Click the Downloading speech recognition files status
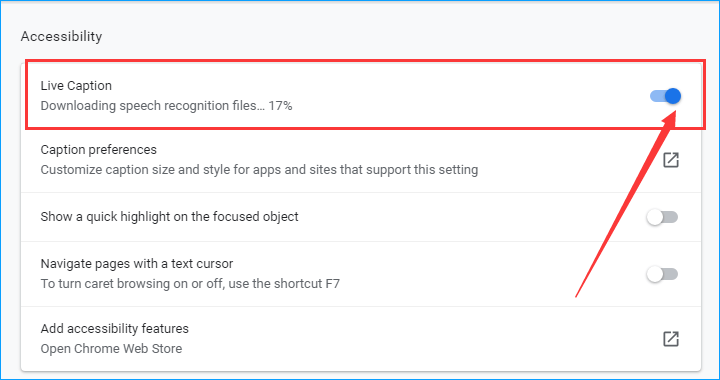Viewport: 720px width, 380px height. pos(166,106)
